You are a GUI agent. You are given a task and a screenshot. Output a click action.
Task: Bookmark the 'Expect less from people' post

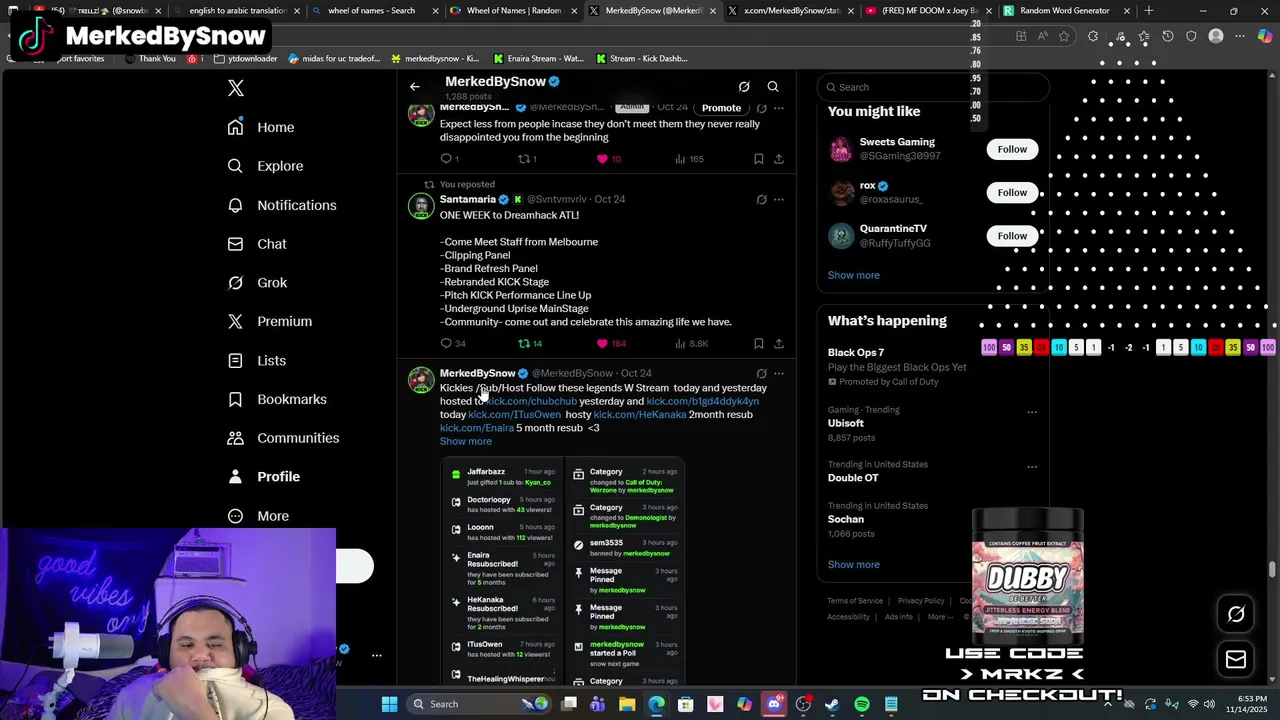point(758,159)
